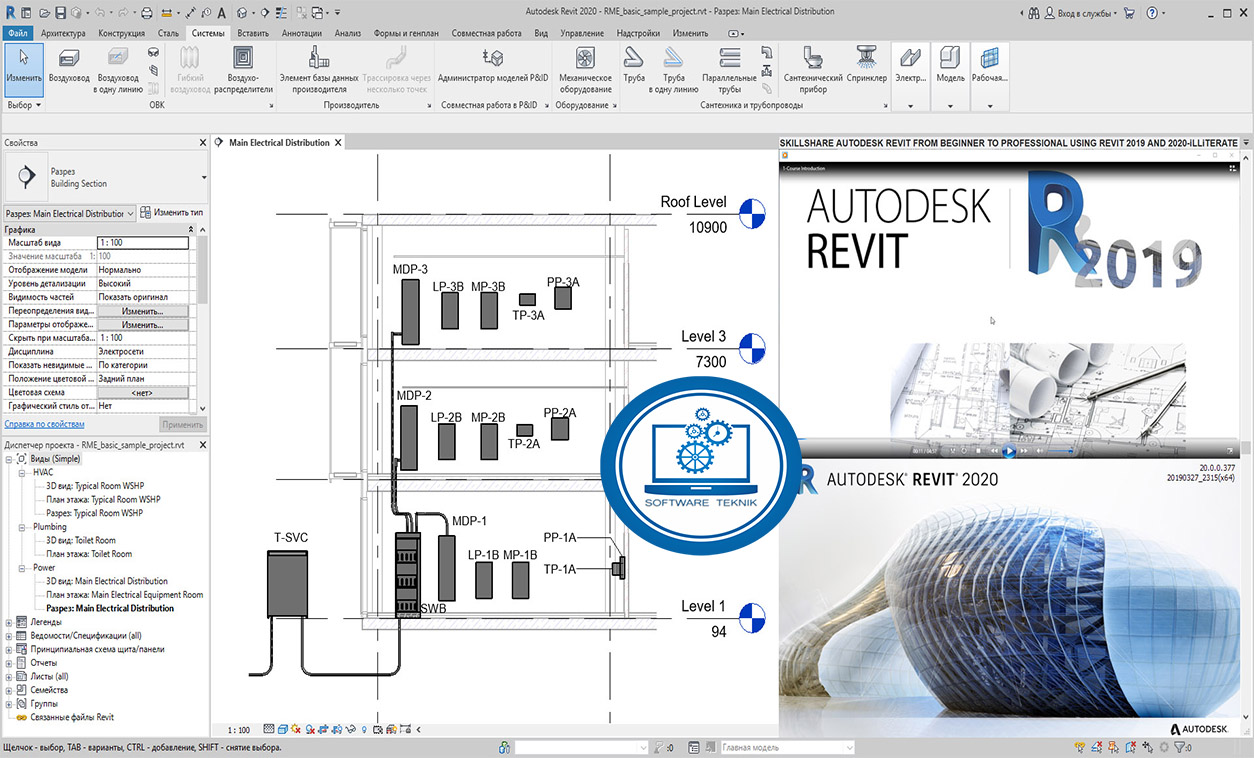Open Элемент базы данных производителя tool
The image size is (1254, 758).
click(319, 68)
